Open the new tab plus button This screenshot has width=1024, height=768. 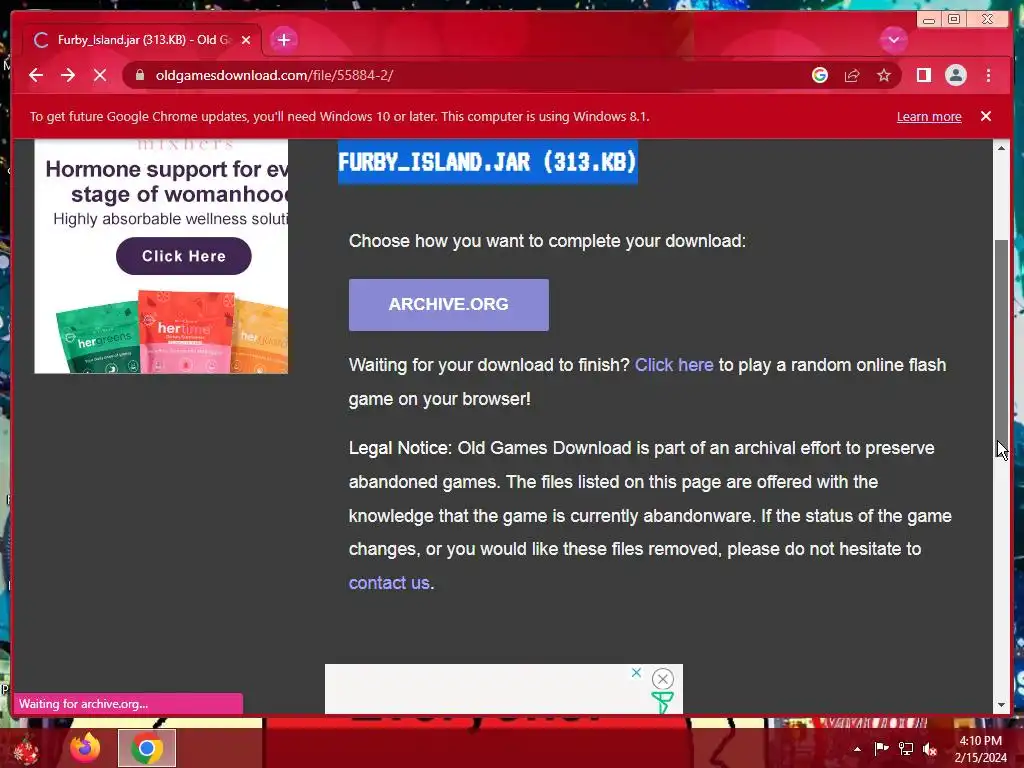pyautogui.click(x=283, y=40)
